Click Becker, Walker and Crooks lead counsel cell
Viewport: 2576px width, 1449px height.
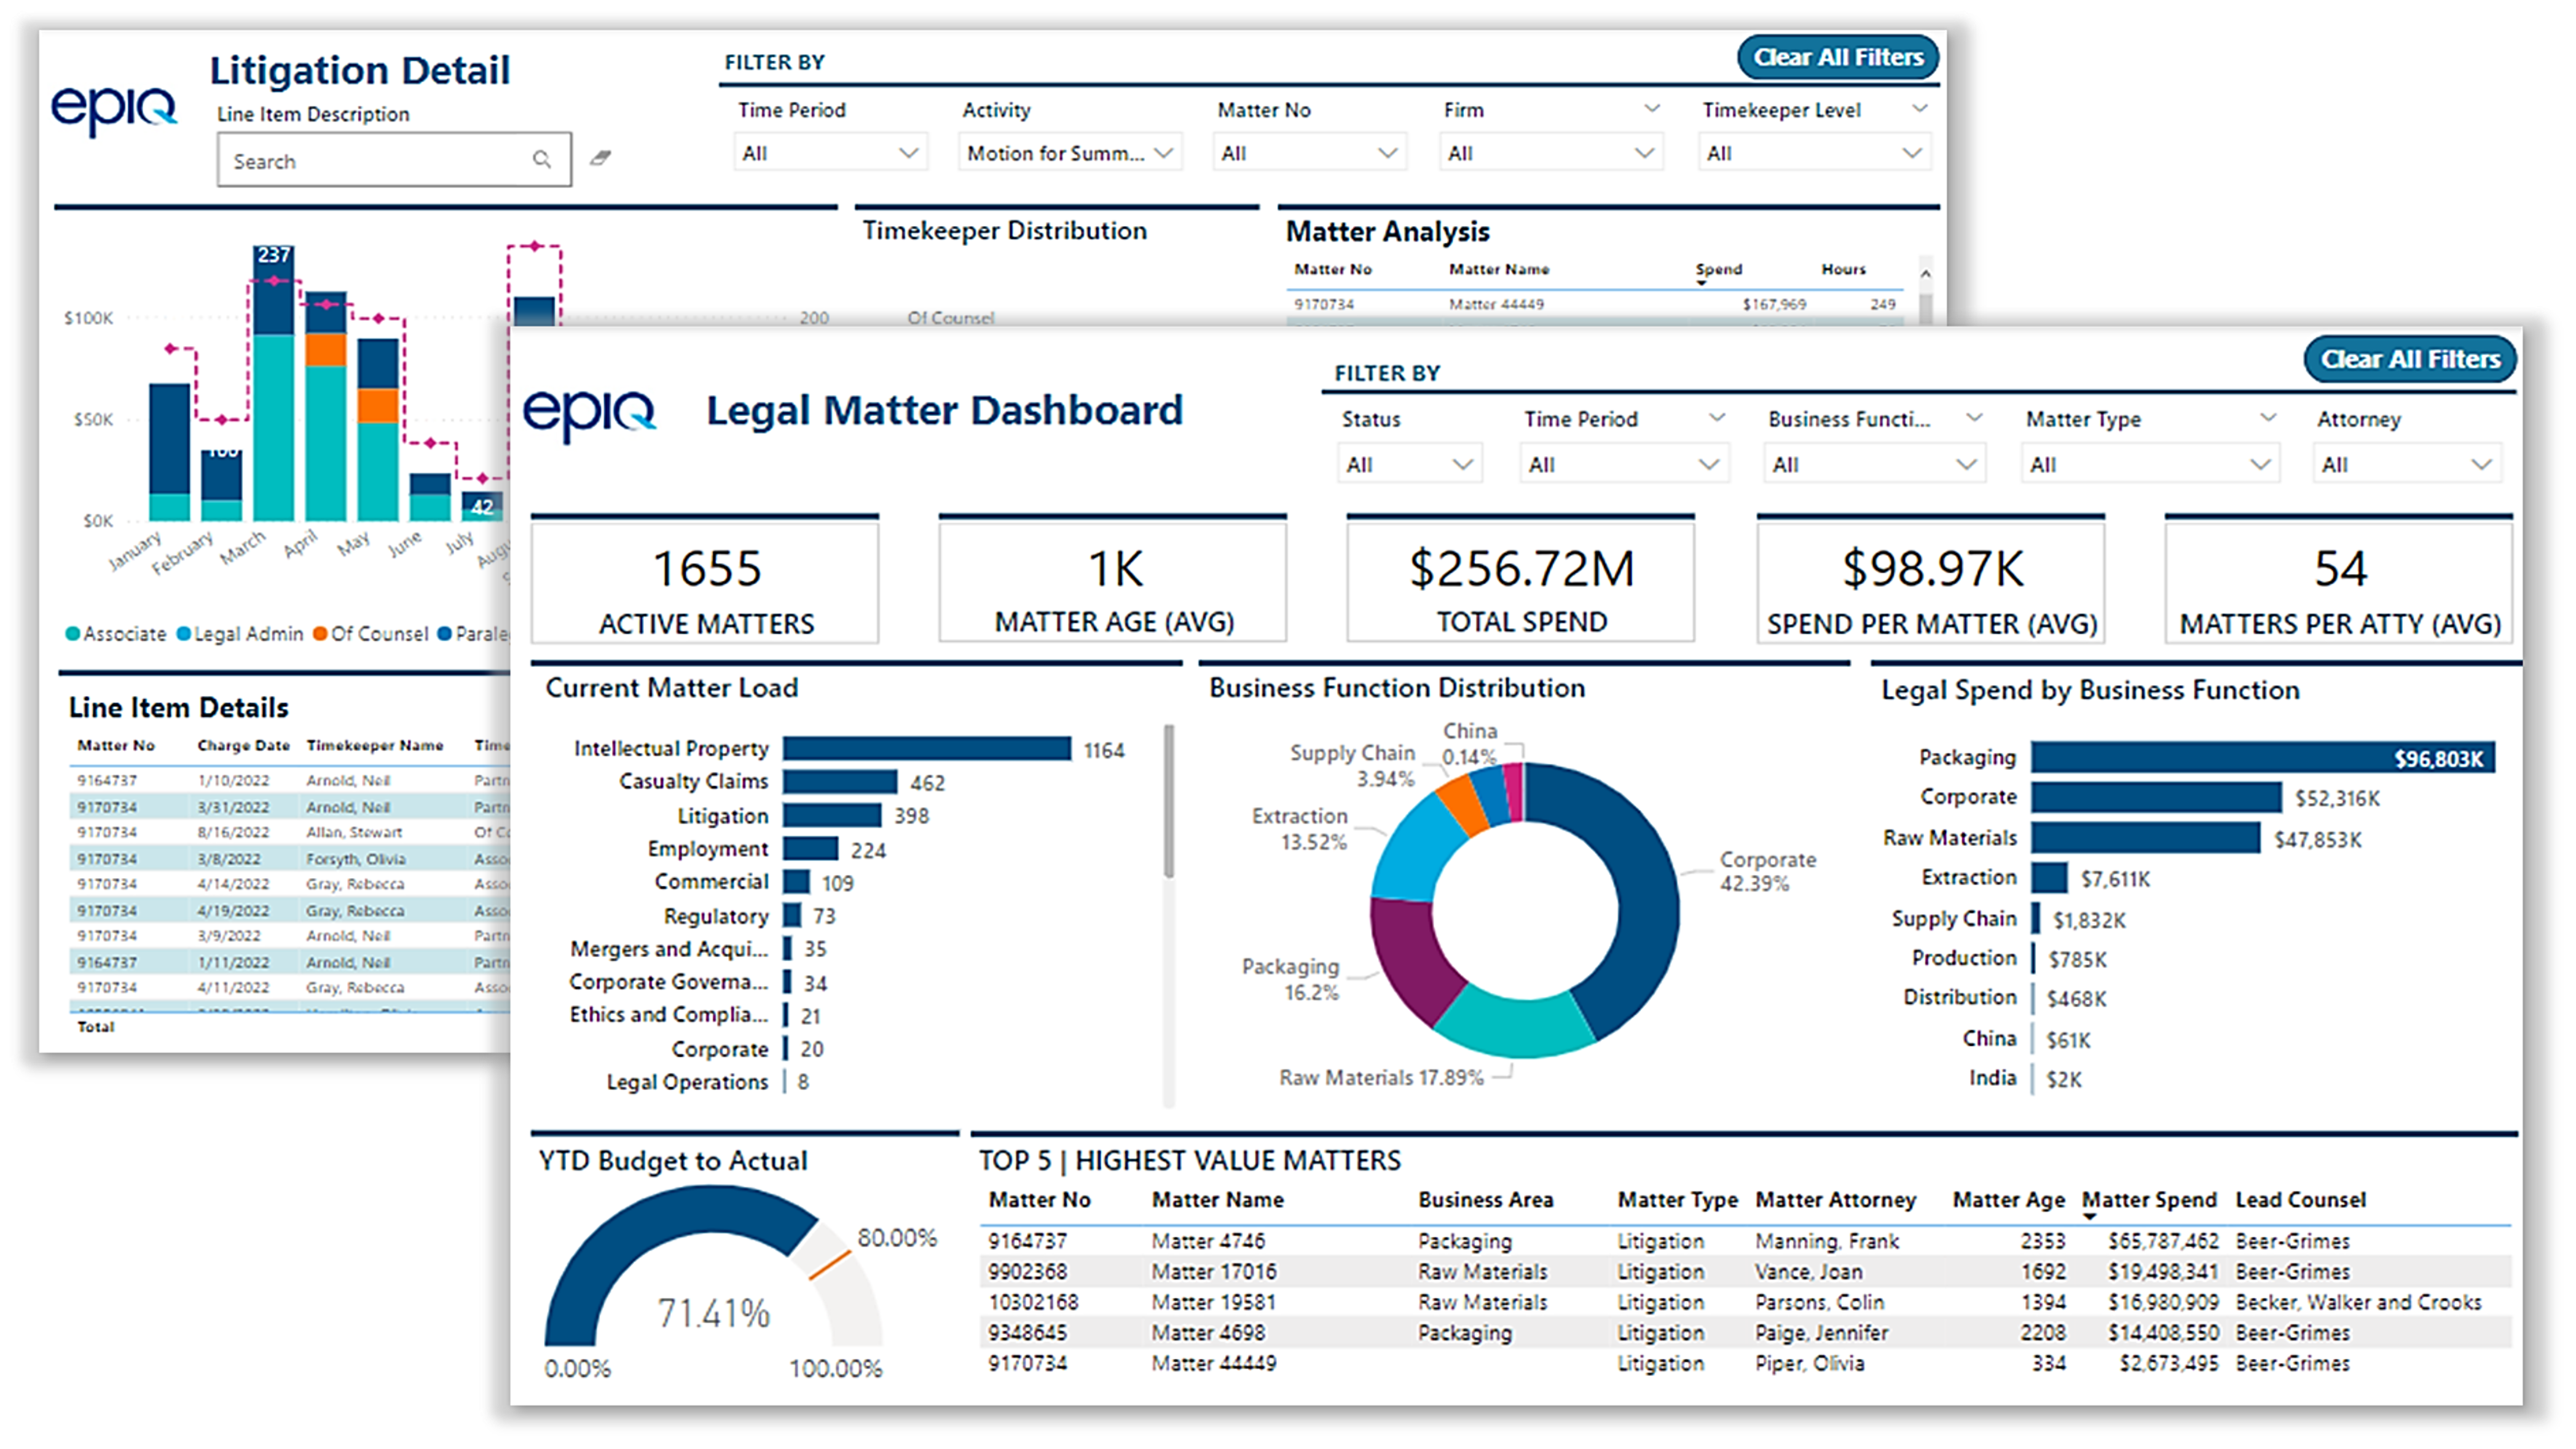click(2358, 1302)
